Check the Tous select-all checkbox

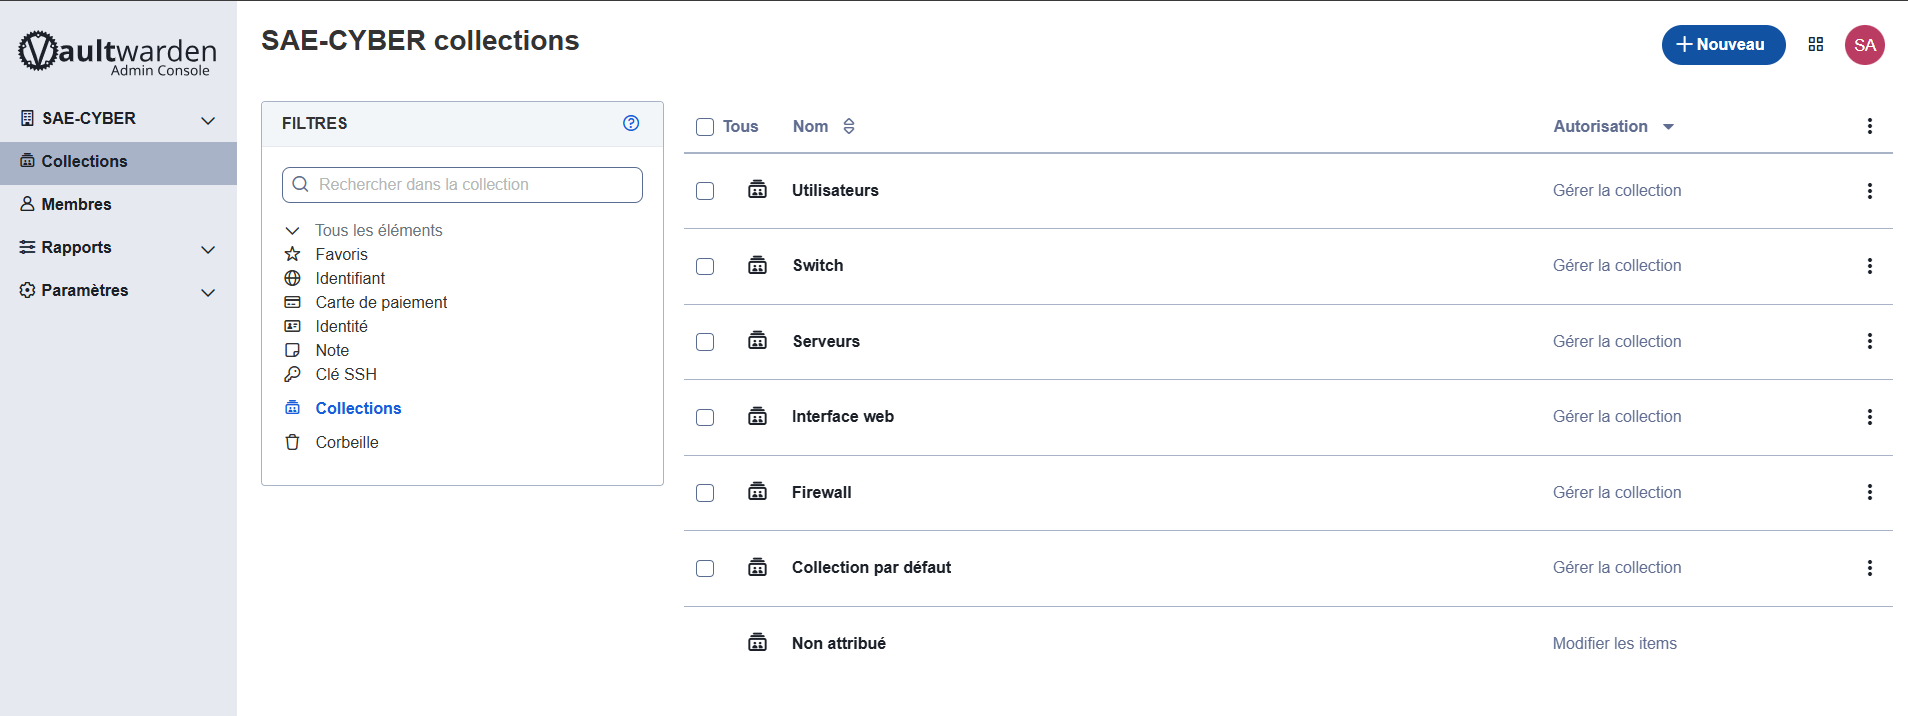tap(705, 127)
